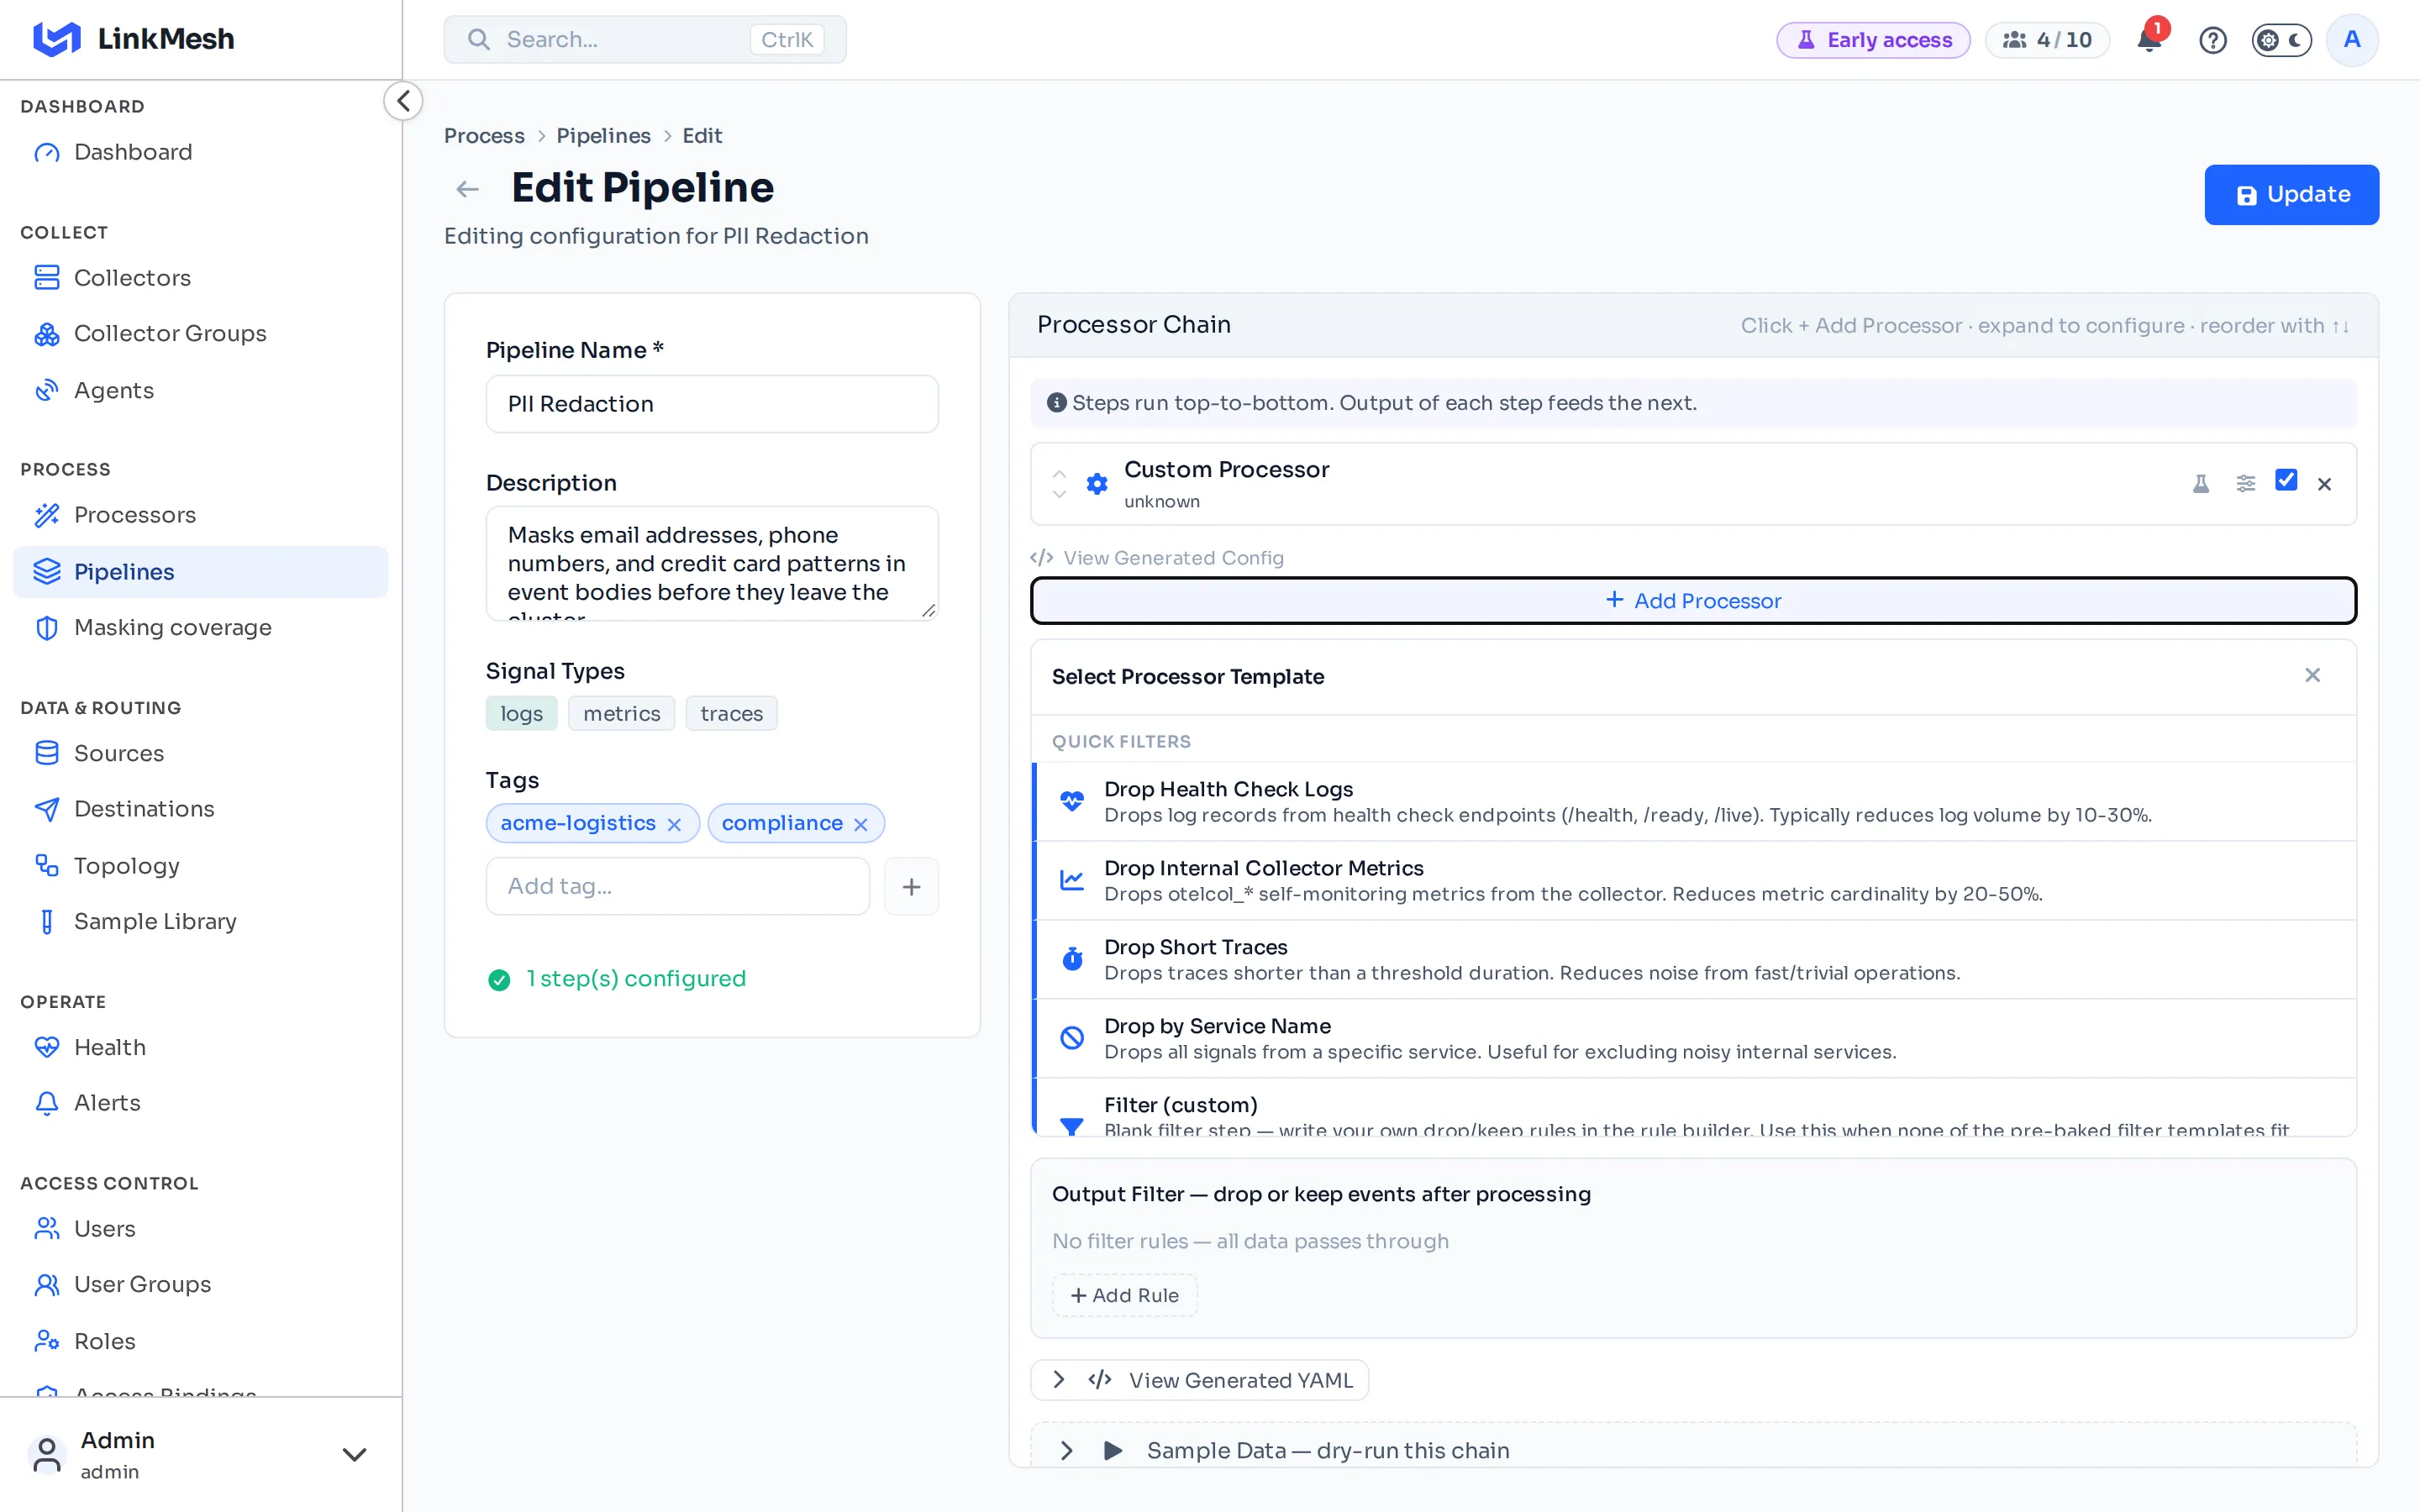This screenshot has height=1512, width=2420.
Task: Focus the Search field
Action: 645,40
